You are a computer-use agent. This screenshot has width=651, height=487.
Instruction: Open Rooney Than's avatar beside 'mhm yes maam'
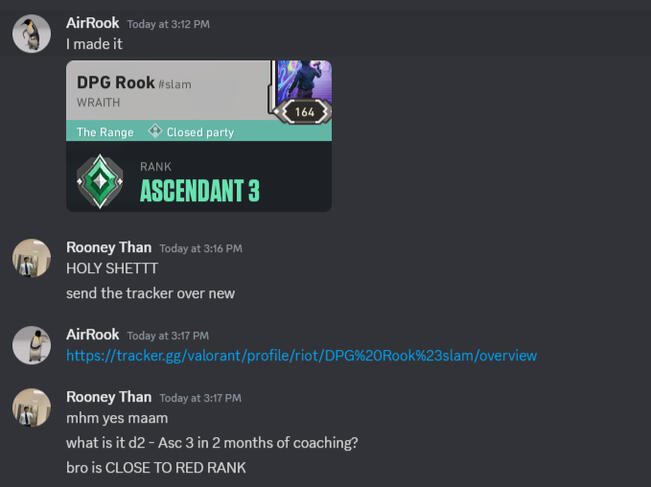[32, 407]
